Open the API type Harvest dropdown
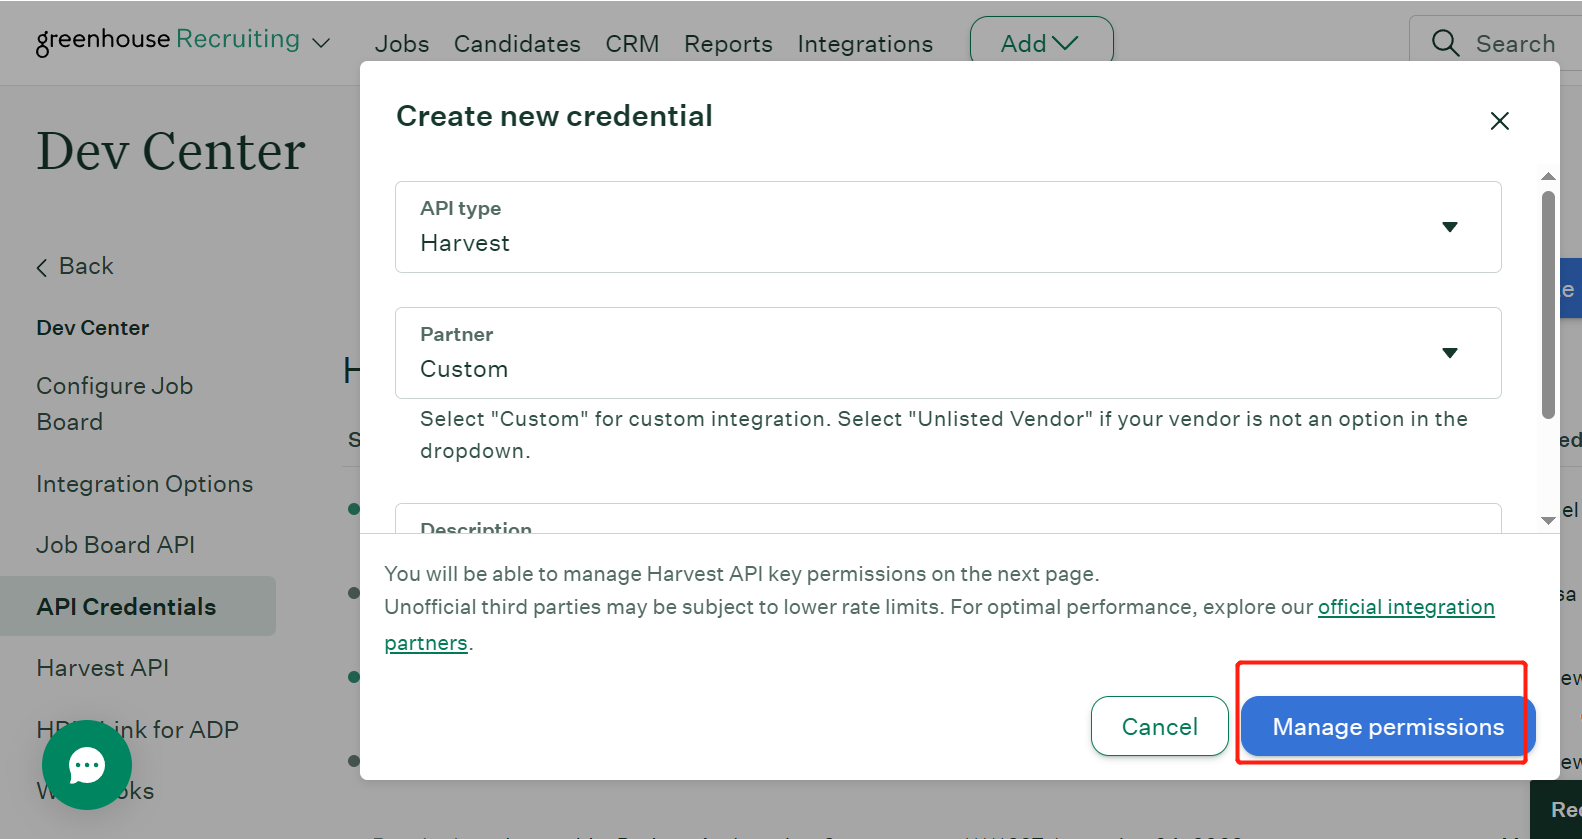 tap(948, 227)
